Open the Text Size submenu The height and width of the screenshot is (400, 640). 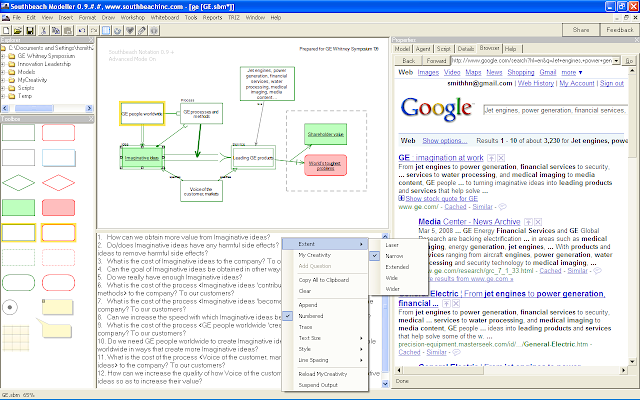coord(325,338)
